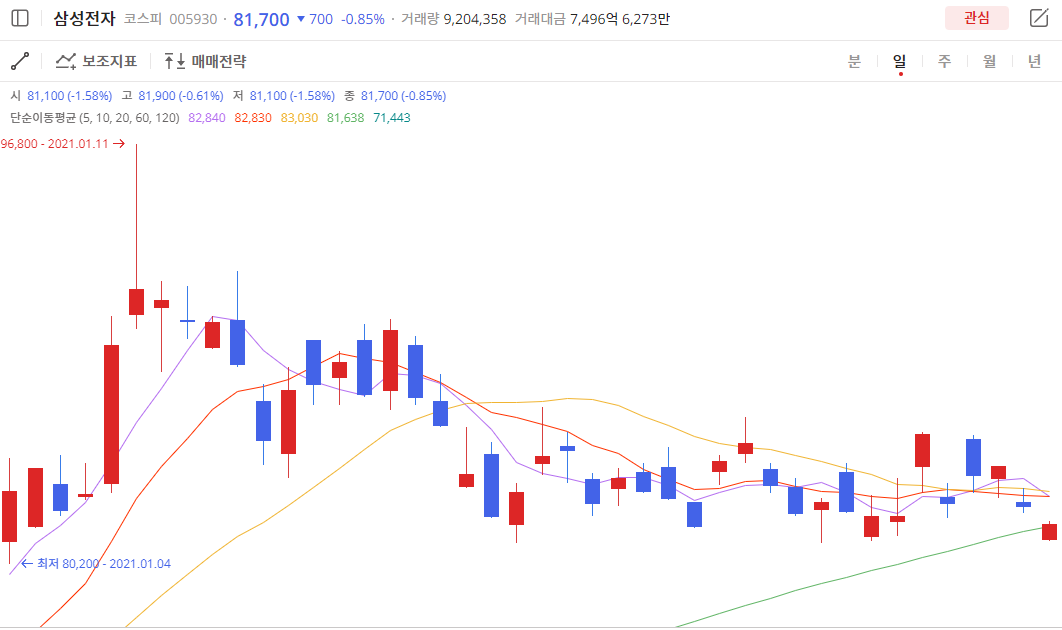Image resolution: width=1062 pixels, height=630 pixels.
Task: Click the KOSPI market label 코스피
Action: click(142, 19)
